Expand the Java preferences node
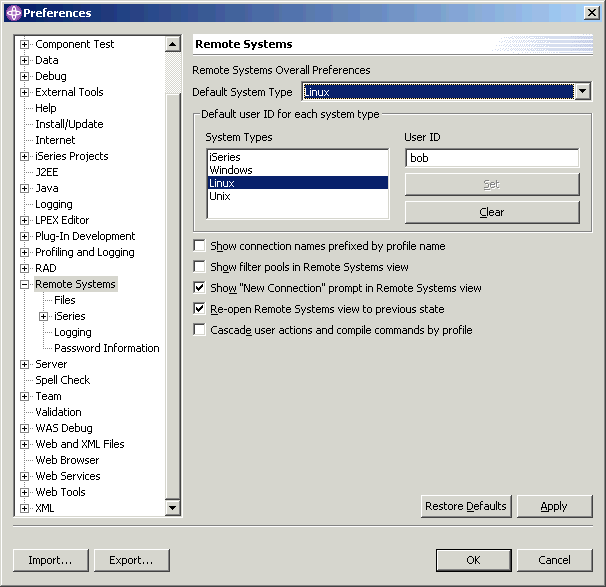This screenshot has height=587, width=606. tap(25, 188)
